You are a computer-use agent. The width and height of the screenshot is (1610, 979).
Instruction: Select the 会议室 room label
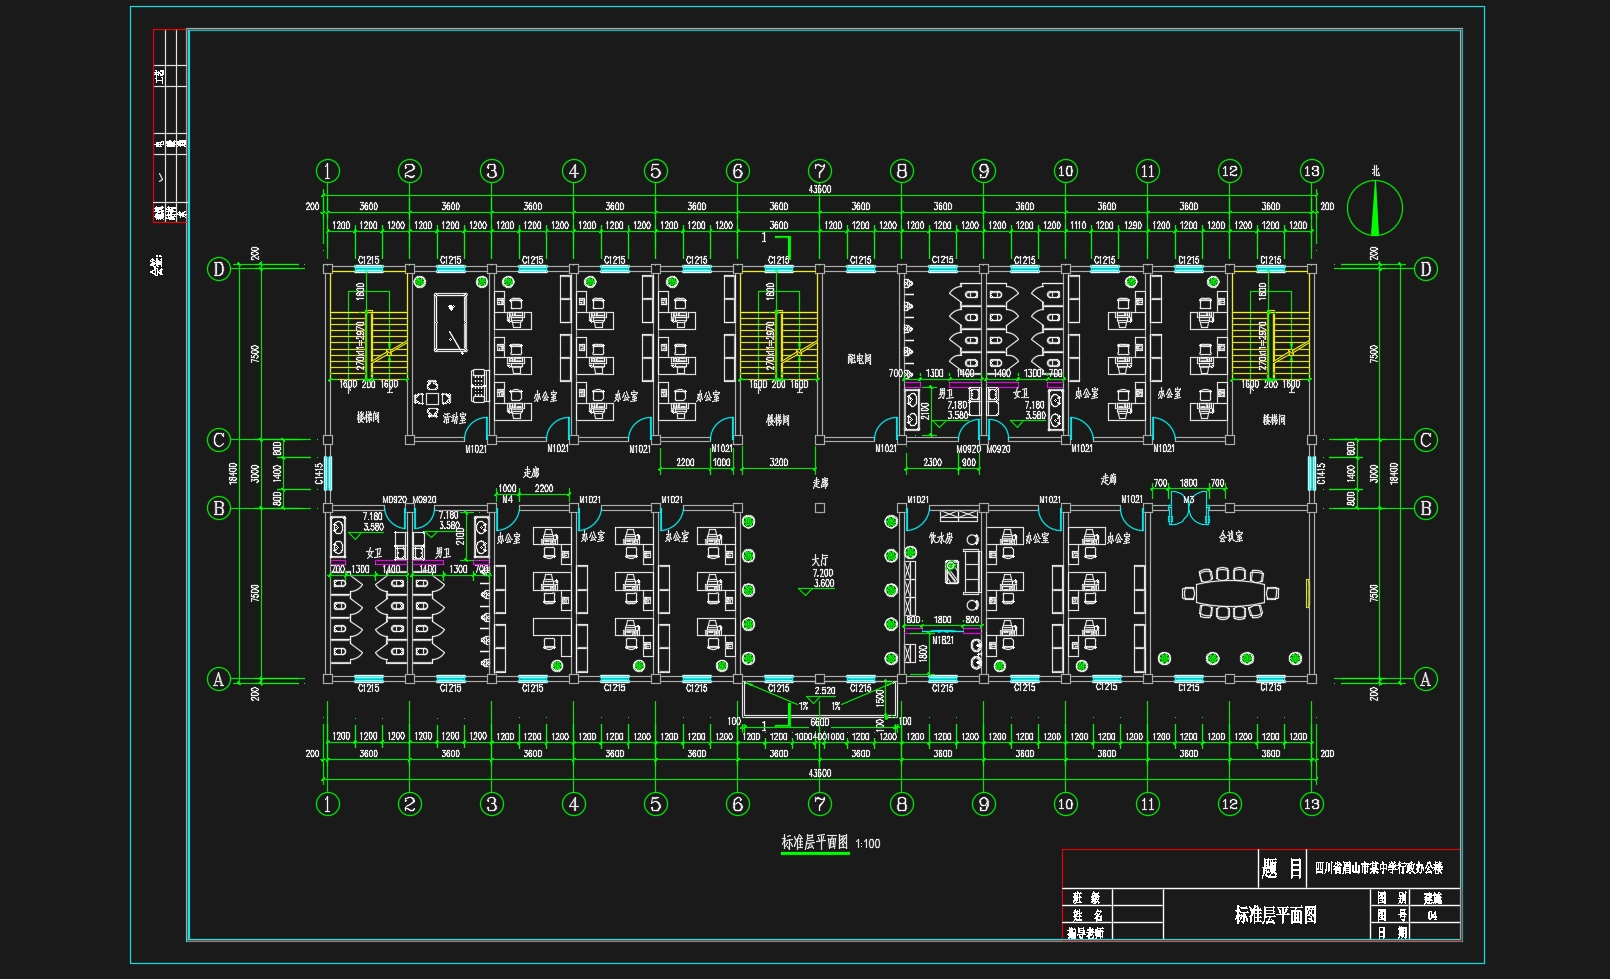[1231, 537]
